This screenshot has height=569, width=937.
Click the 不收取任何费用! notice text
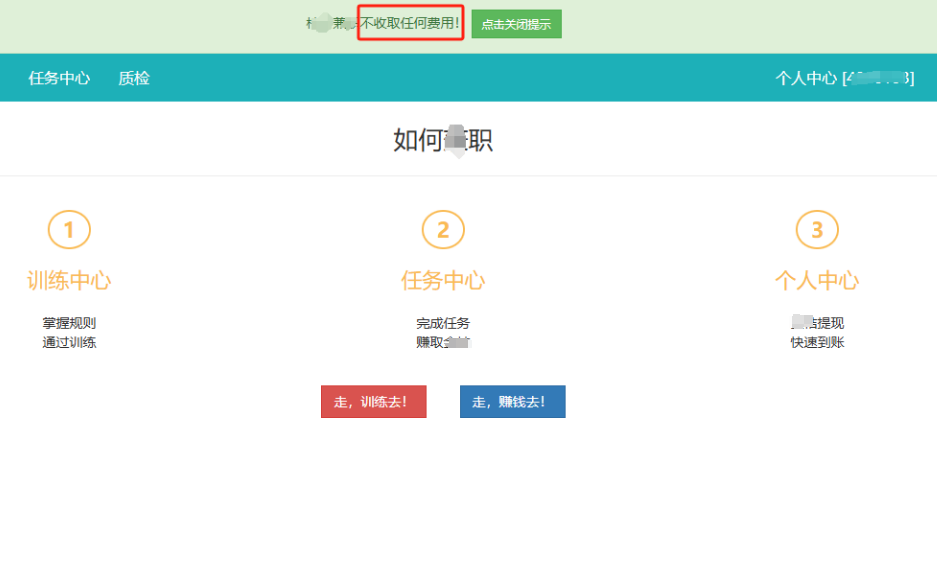pyautogui.click(x=410, y=23)
